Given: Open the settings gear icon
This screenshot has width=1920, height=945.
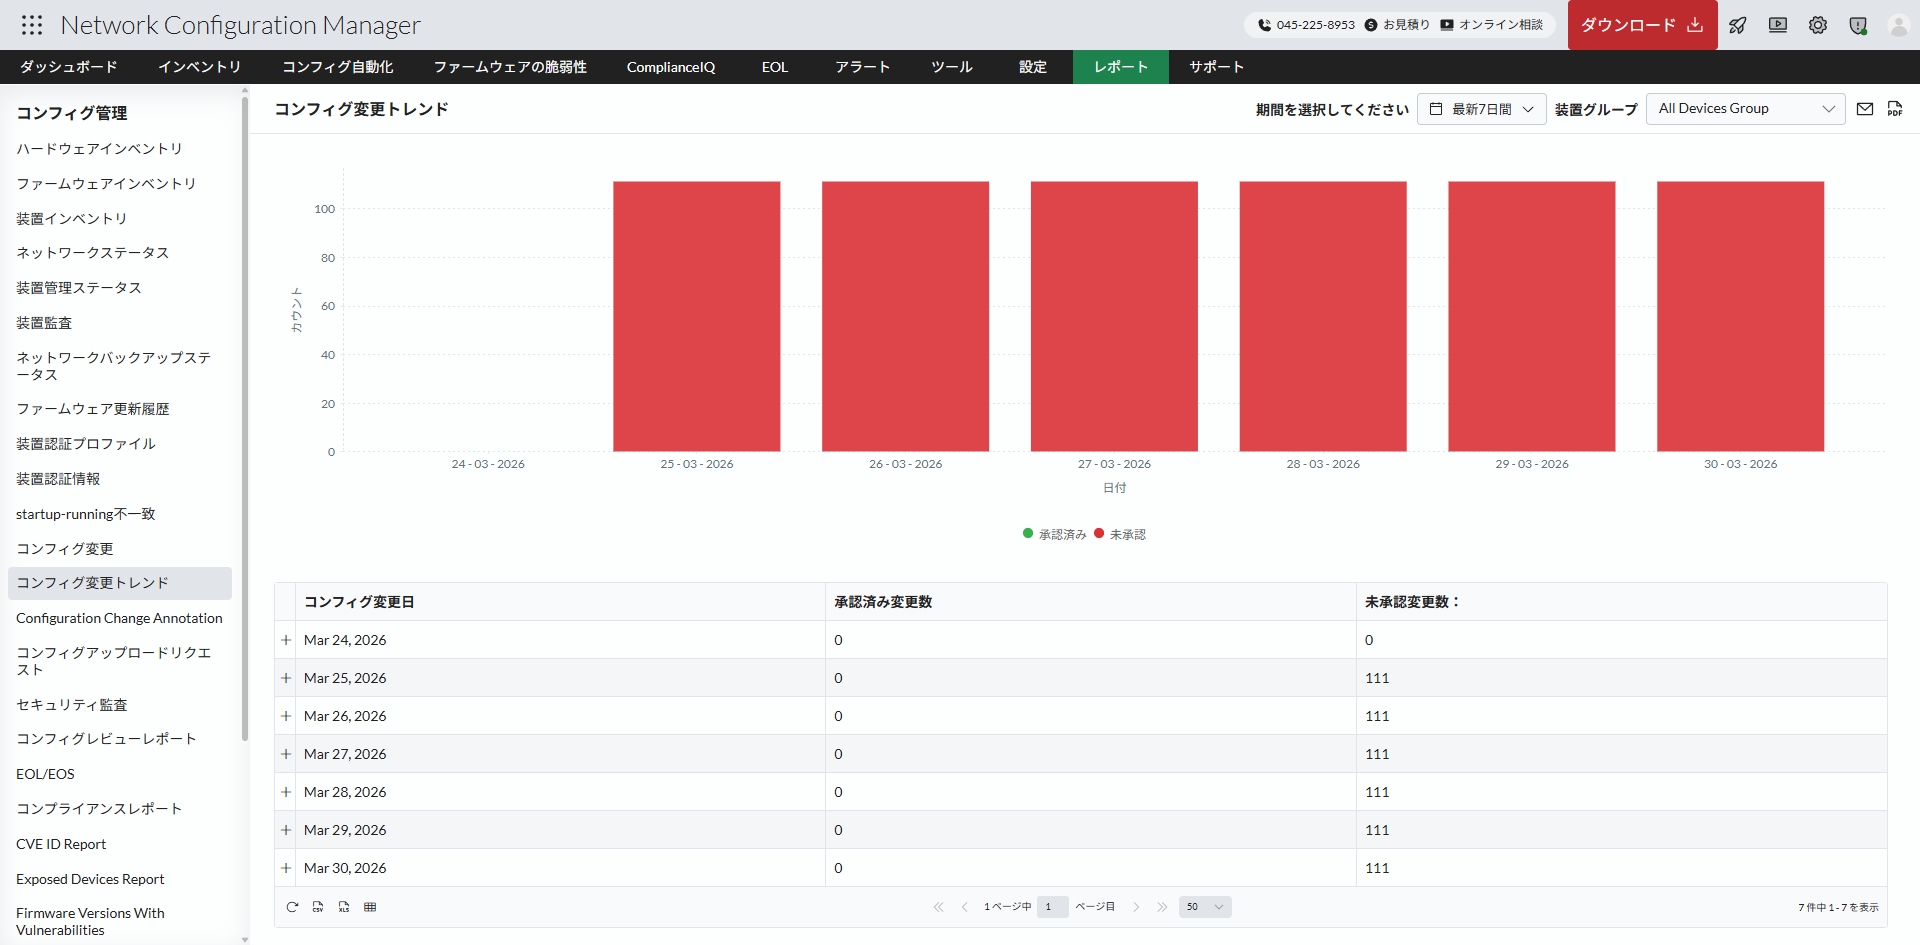Looking at the screenshot, I should tap(1818, 25).
